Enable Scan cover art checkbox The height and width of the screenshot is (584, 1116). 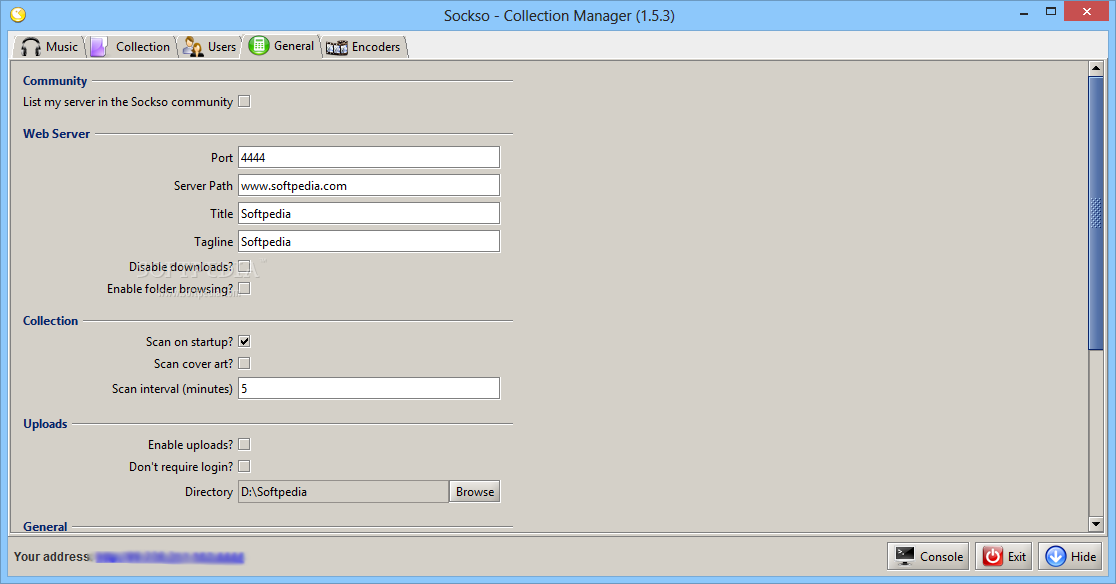tap(244, 363)
